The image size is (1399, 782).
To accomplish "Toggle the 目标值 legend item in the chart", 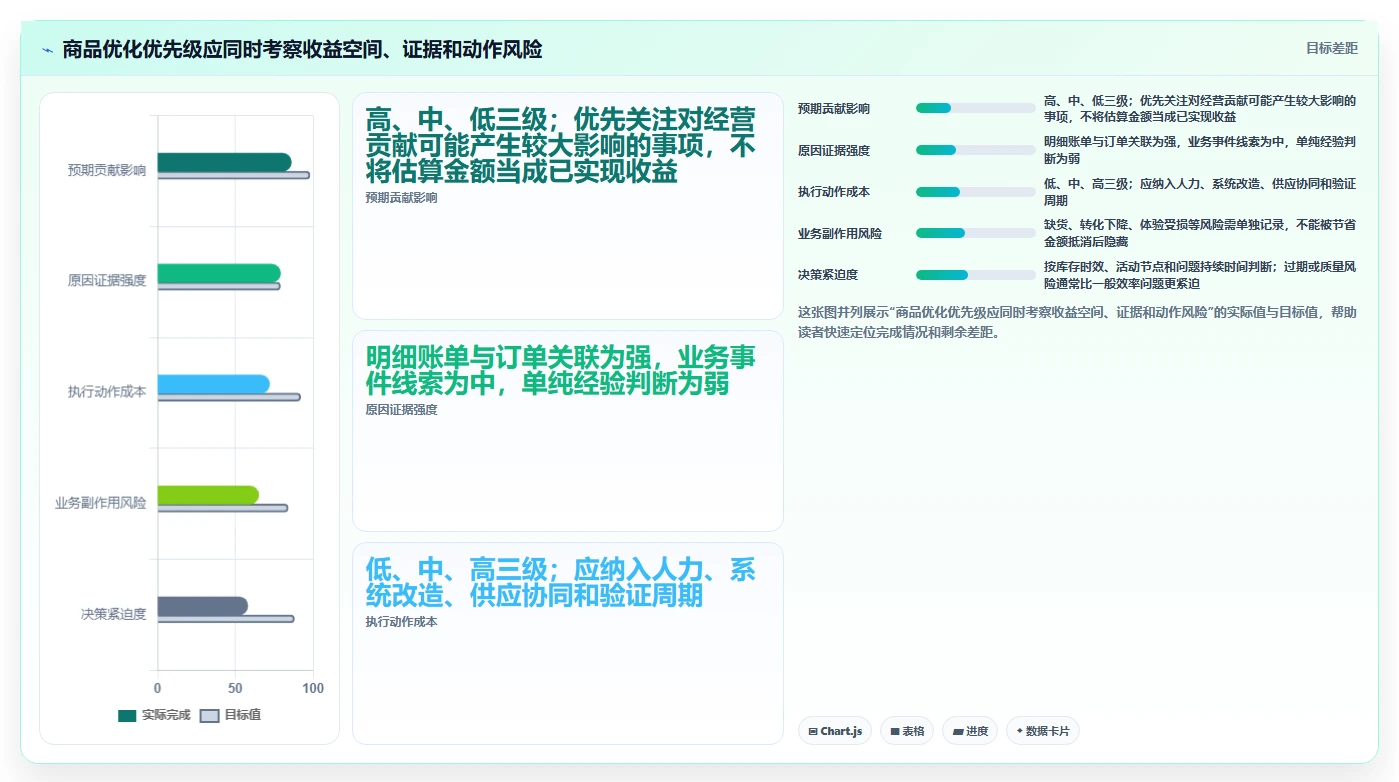I will [230, 715].
